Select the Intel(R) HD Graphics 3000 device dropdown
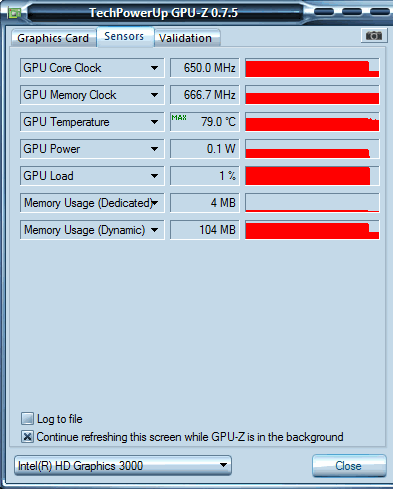393x489 pixels. (123, 465)
